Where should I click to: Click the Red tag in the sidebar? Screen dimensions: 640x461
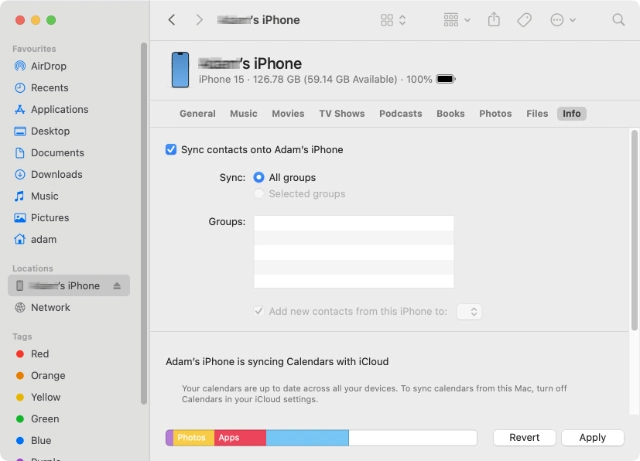[x=40, y=354]
